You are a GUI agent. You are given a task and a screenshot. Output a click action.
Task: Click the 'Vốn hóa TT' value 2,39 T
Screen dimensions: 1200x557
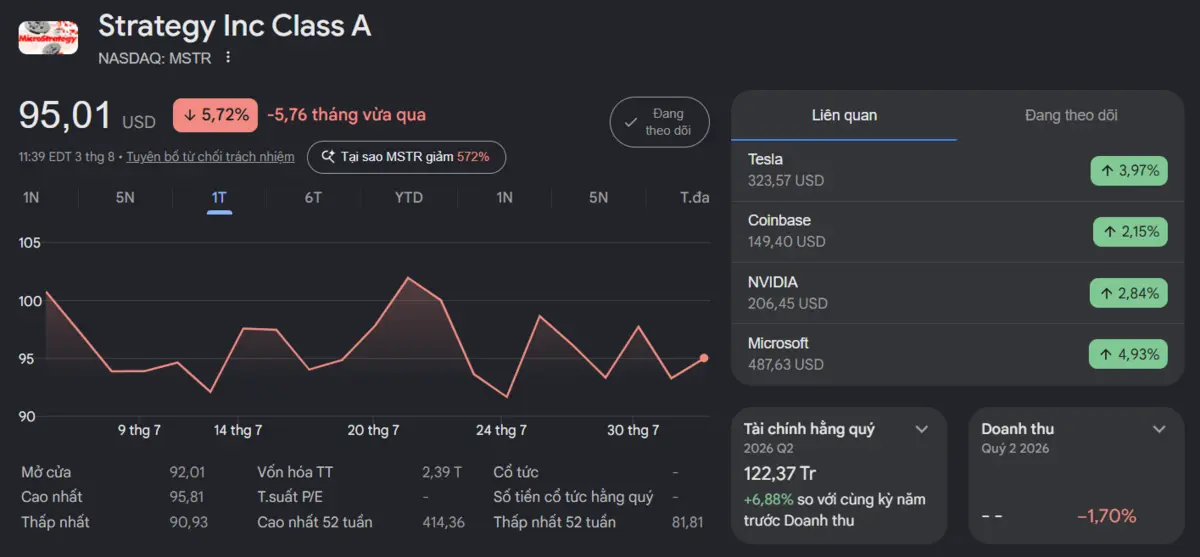[x=442, y=472]
